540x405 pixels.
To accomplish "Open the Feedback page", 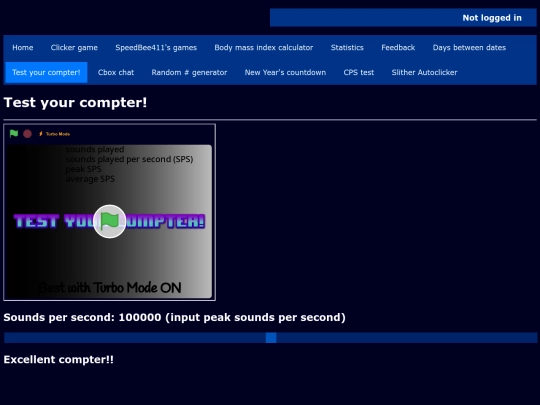I will point(398,48).
